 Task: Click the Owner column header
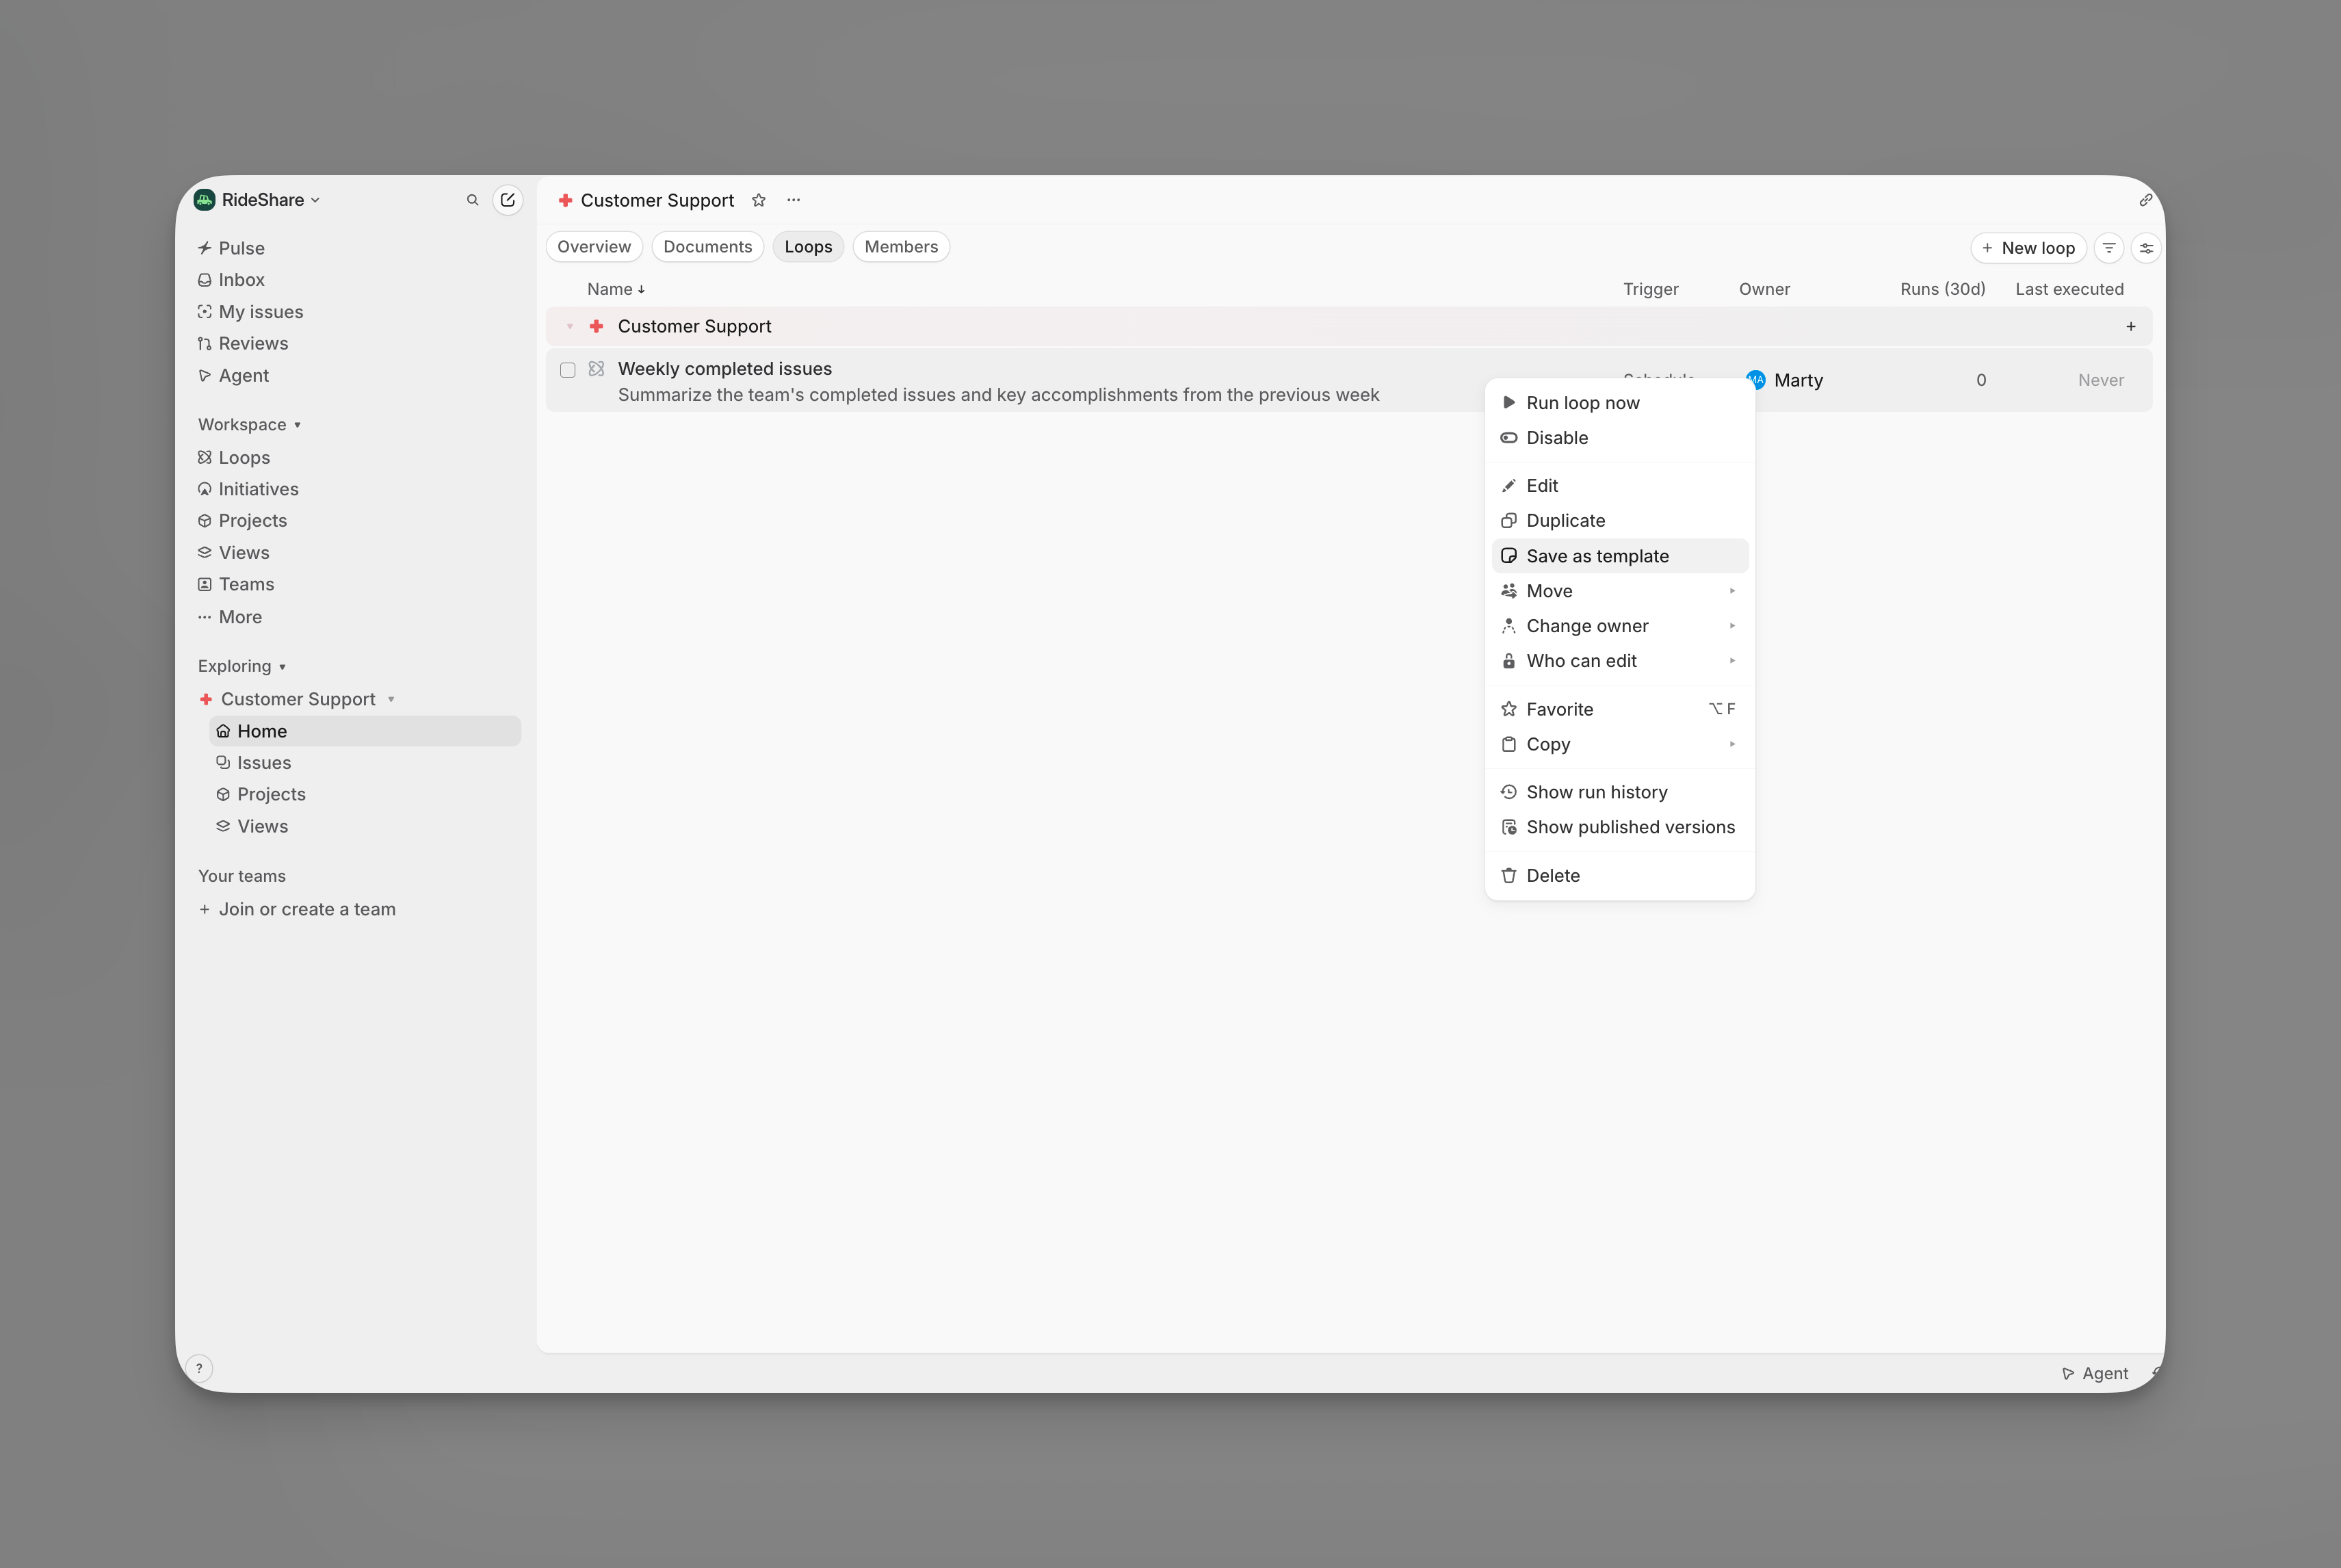[x=1764, y=289]
